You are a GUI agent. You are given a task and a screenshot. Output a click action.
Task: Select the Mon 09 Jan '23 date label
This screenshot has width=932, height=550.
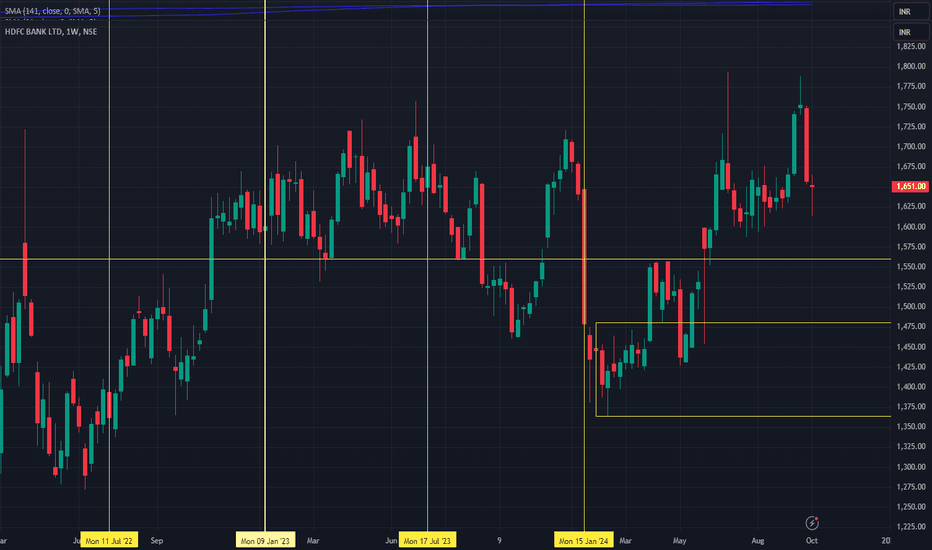pyautogui.click(x=265, y=540)
